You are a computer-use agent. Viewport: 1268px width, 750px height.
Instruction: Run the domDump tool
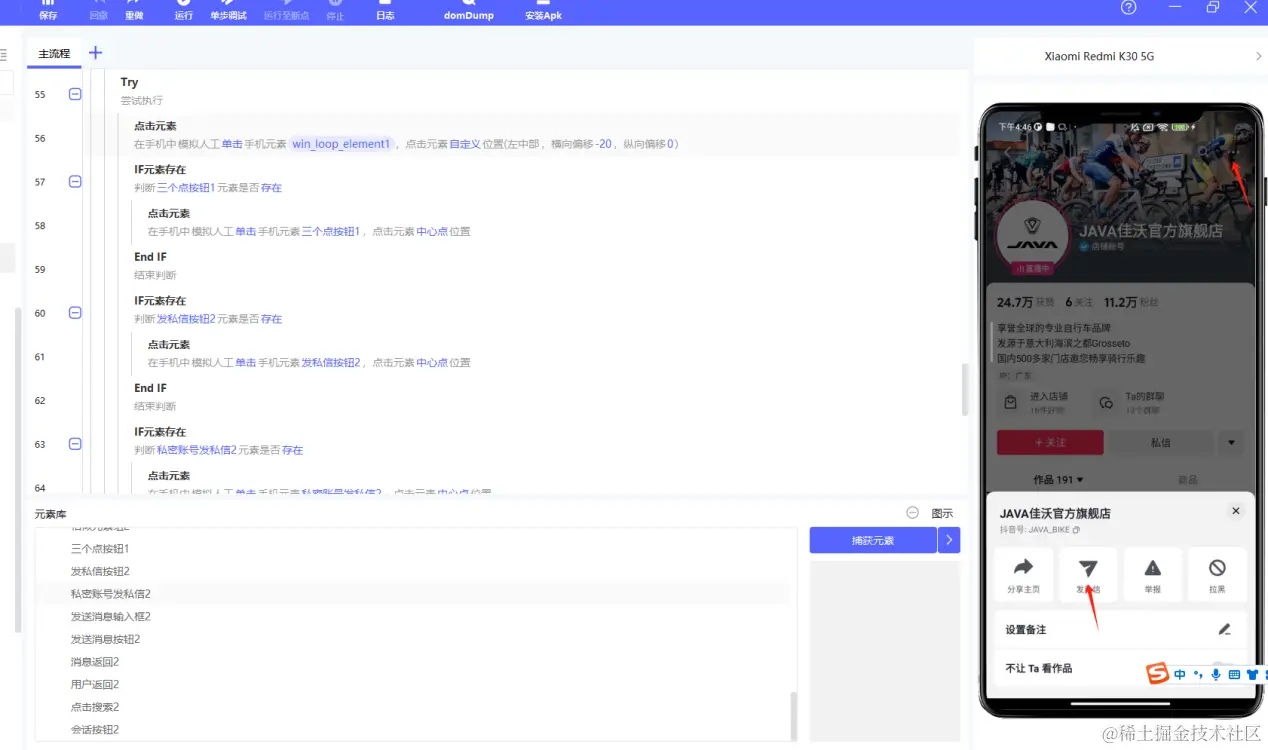pyautogui.click(x=469, y=11)
